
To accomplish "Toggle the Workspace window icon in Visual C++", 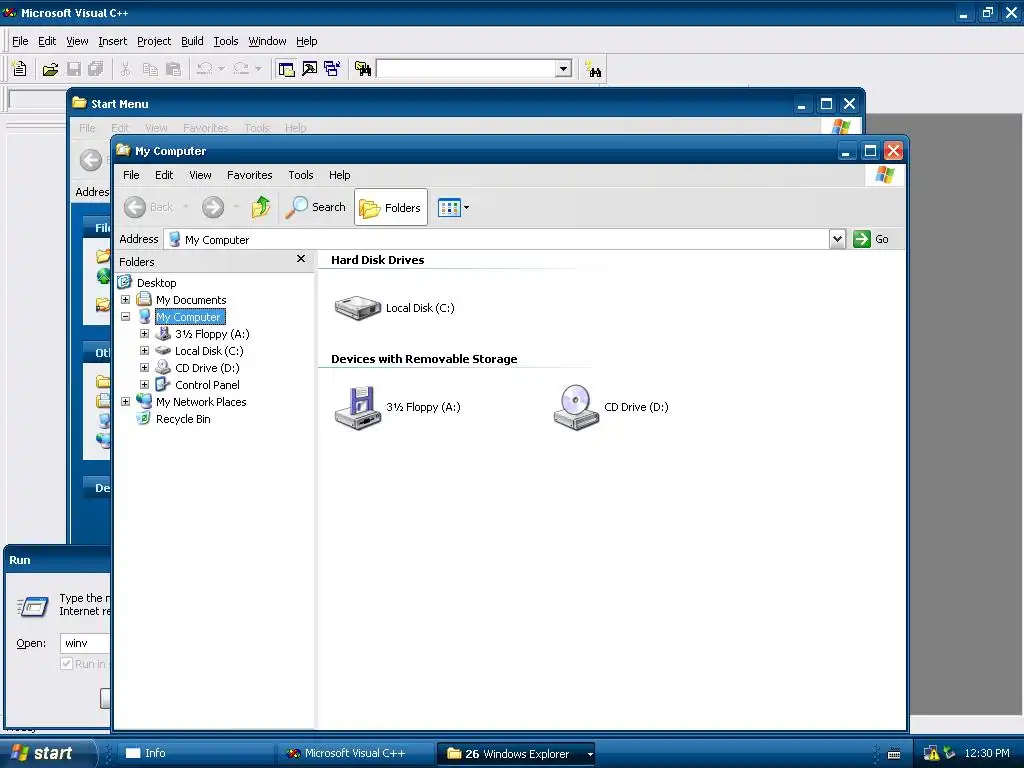I will coord(286,69).
